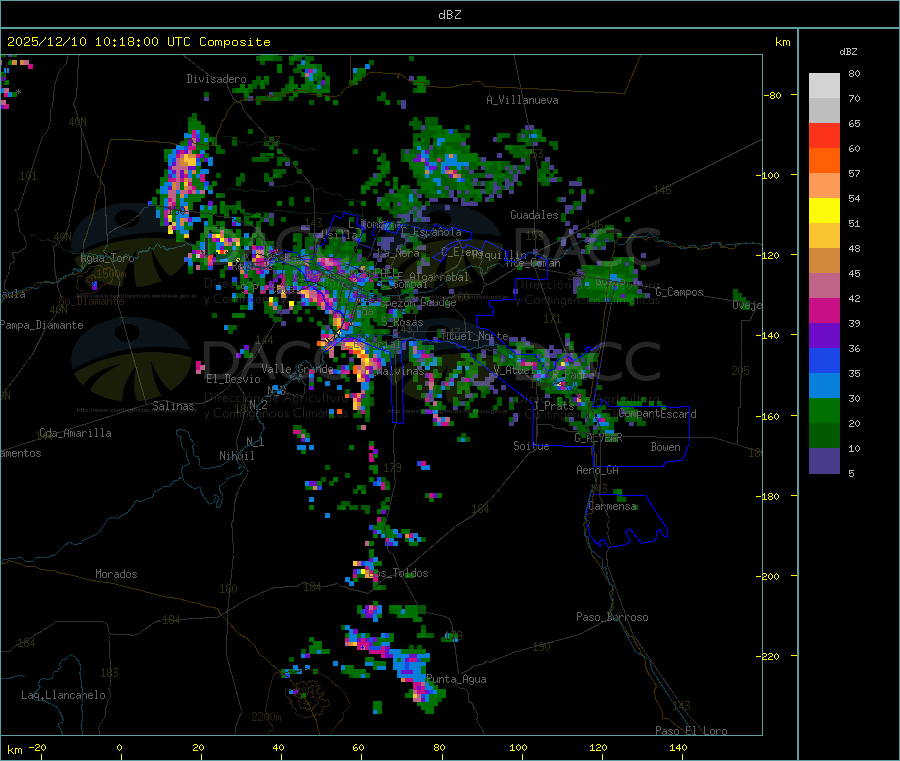
Task: Click the 0 km horizontal axis label
Action: pos(119,747)
